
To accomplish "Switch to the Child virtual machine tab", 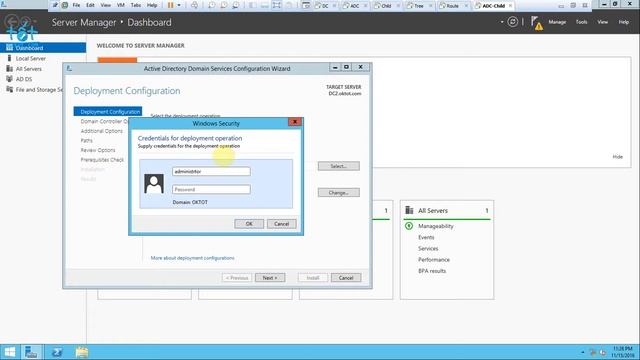I will pyautogui.click(x=386, y=6).
